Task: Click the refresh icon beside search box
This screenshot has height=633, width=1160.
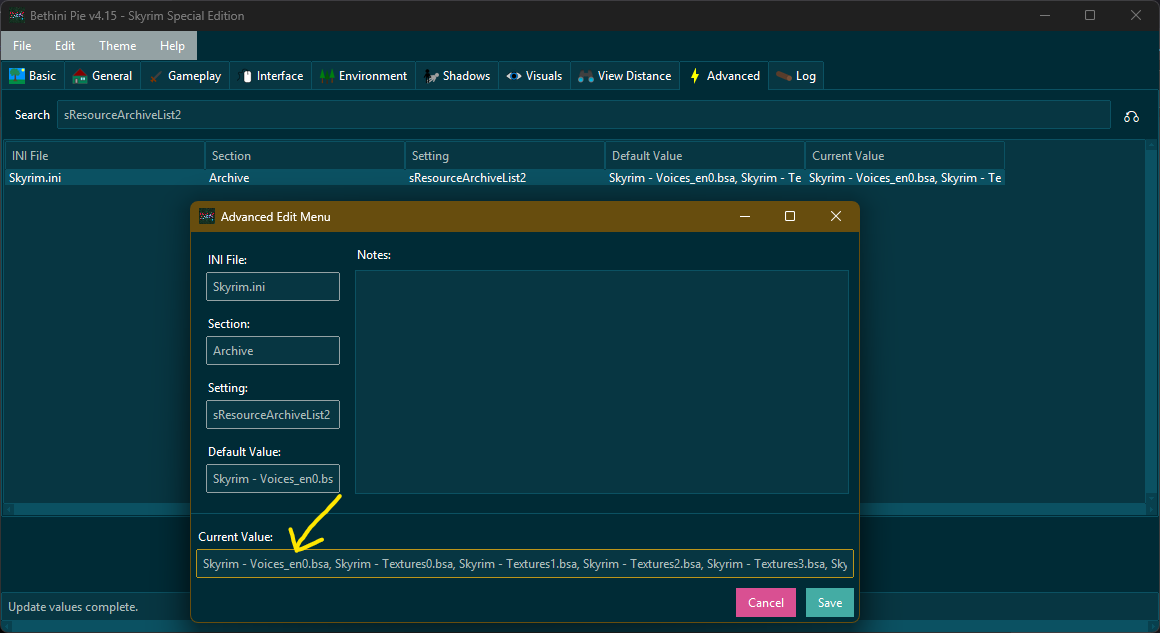Action: (1131, 116)
